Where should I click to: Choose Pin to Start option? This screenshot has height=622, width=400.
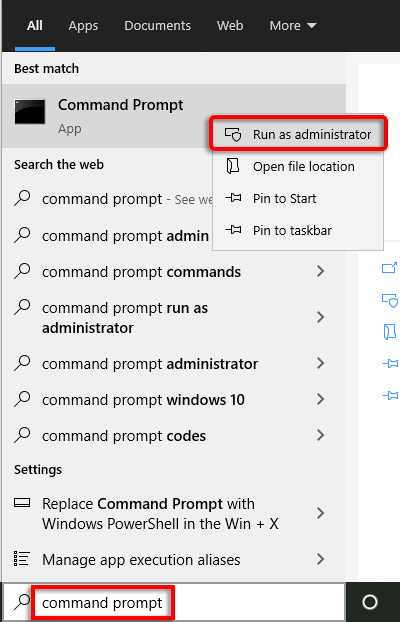tap(298, 198)
